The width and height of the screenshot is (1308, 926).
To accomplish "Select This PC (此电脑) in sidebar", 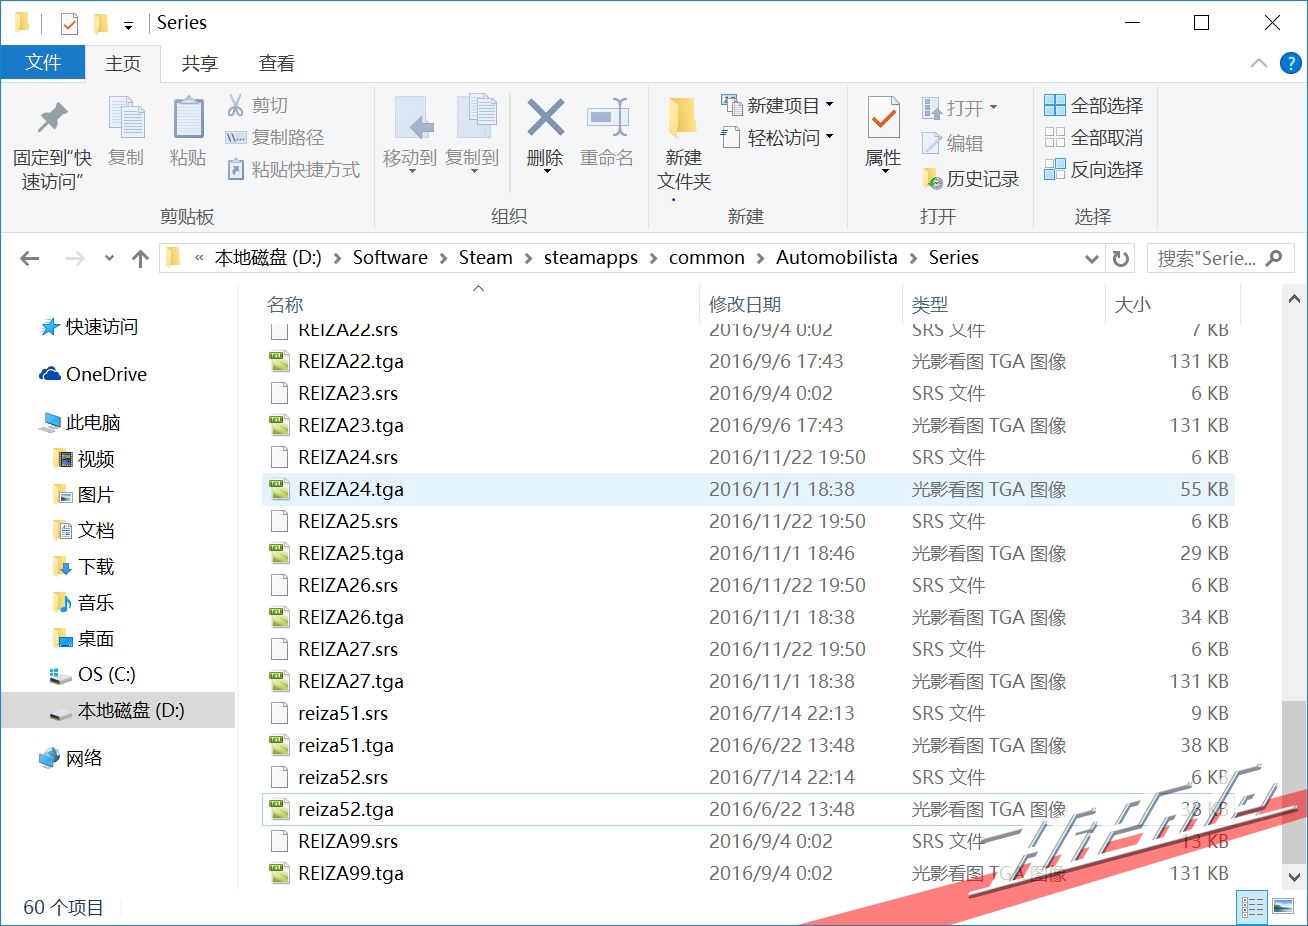I will point(80,422).
